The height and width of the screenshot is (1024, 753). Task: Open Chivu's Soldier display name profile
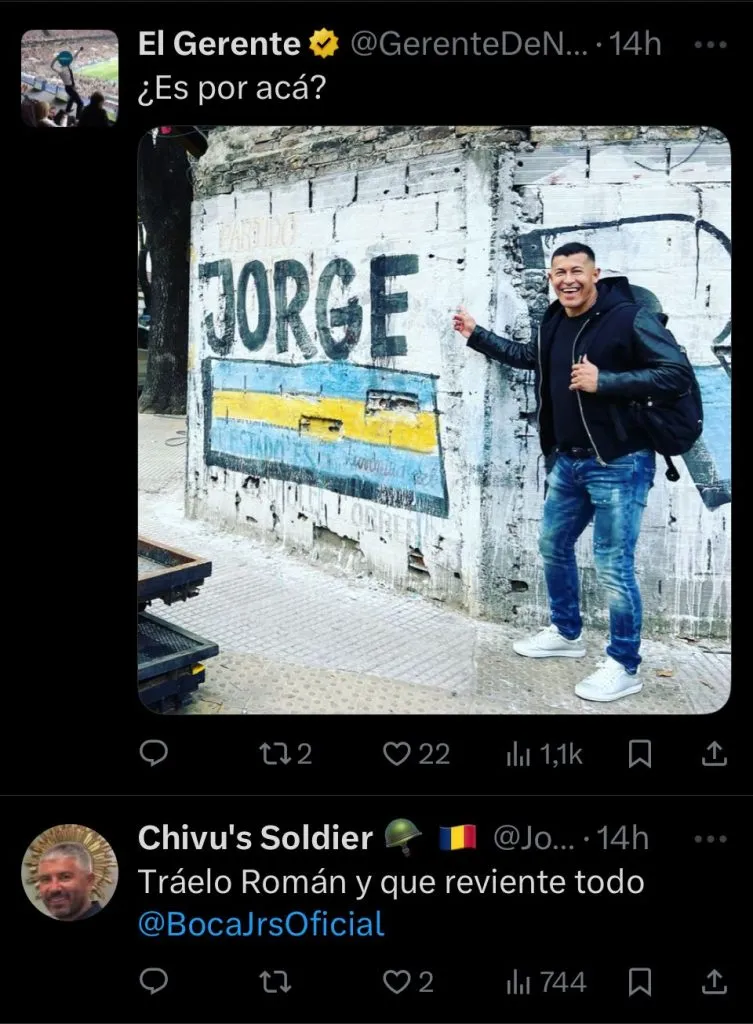click(255, 838)
